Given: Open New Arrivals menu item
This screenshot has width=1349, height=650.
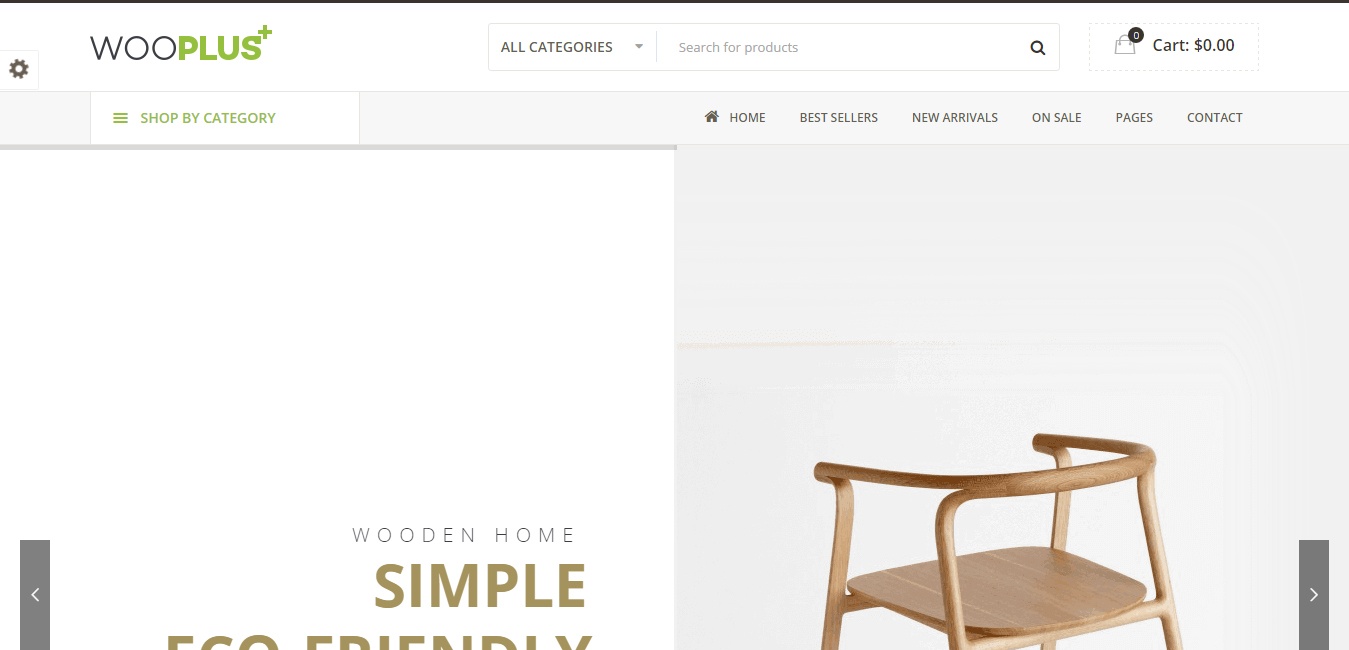Looking at the screenshot, I should pos(954,118).
